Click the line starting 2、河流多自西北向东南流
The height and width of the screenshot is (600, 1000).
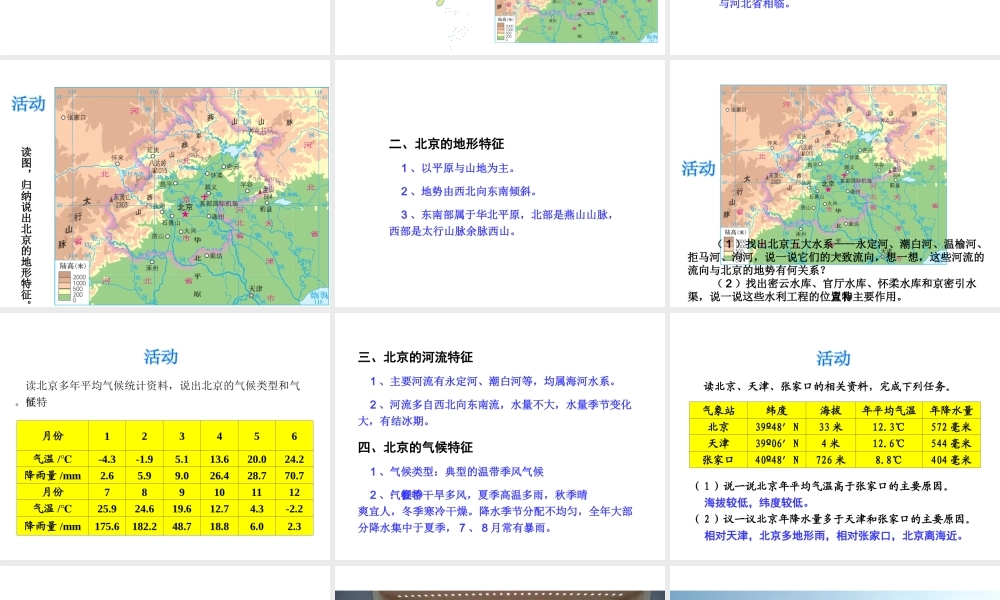click(x=495, y=413)
